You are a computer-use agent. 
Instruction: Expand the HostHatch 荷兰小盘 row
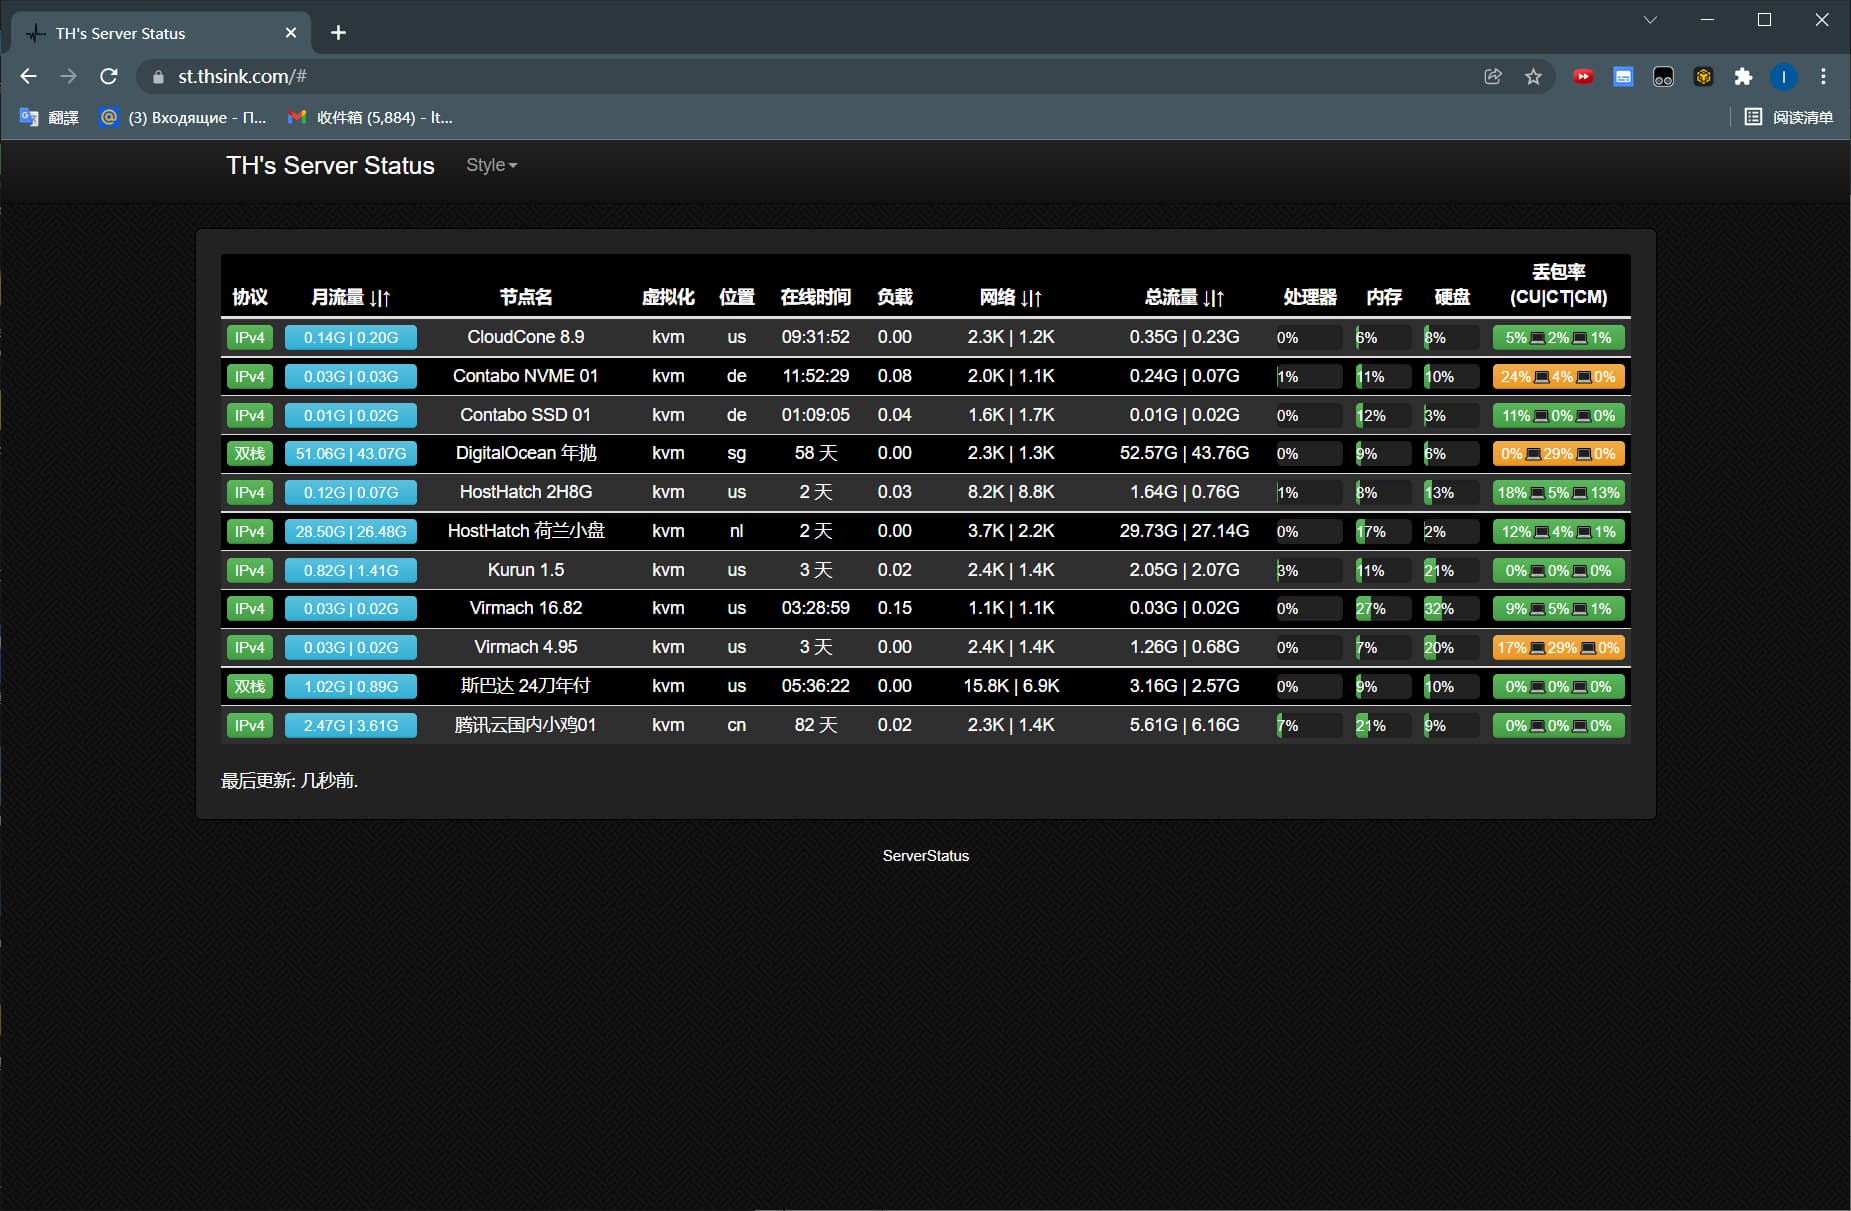click(x=925, y=531)
